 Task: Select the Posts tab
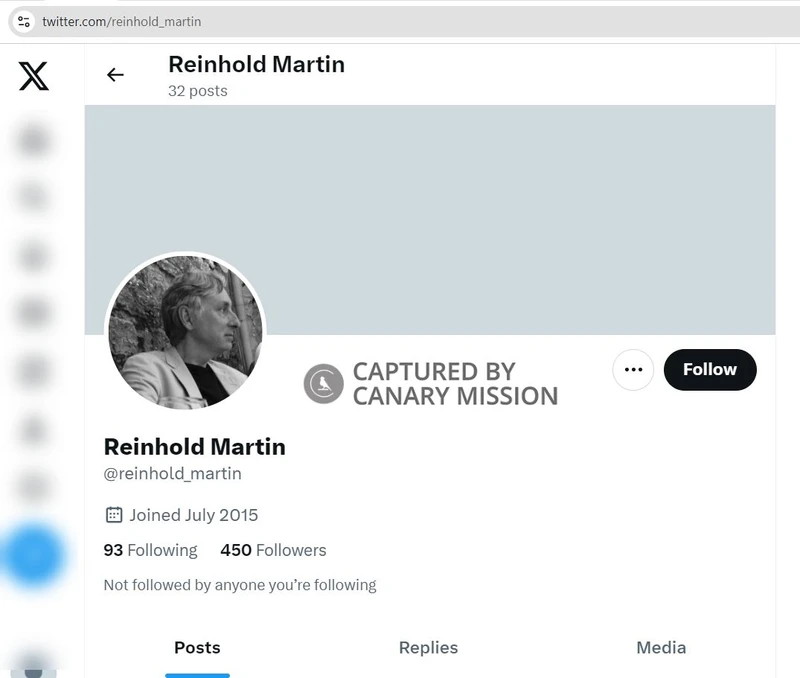tap(197, 648)
